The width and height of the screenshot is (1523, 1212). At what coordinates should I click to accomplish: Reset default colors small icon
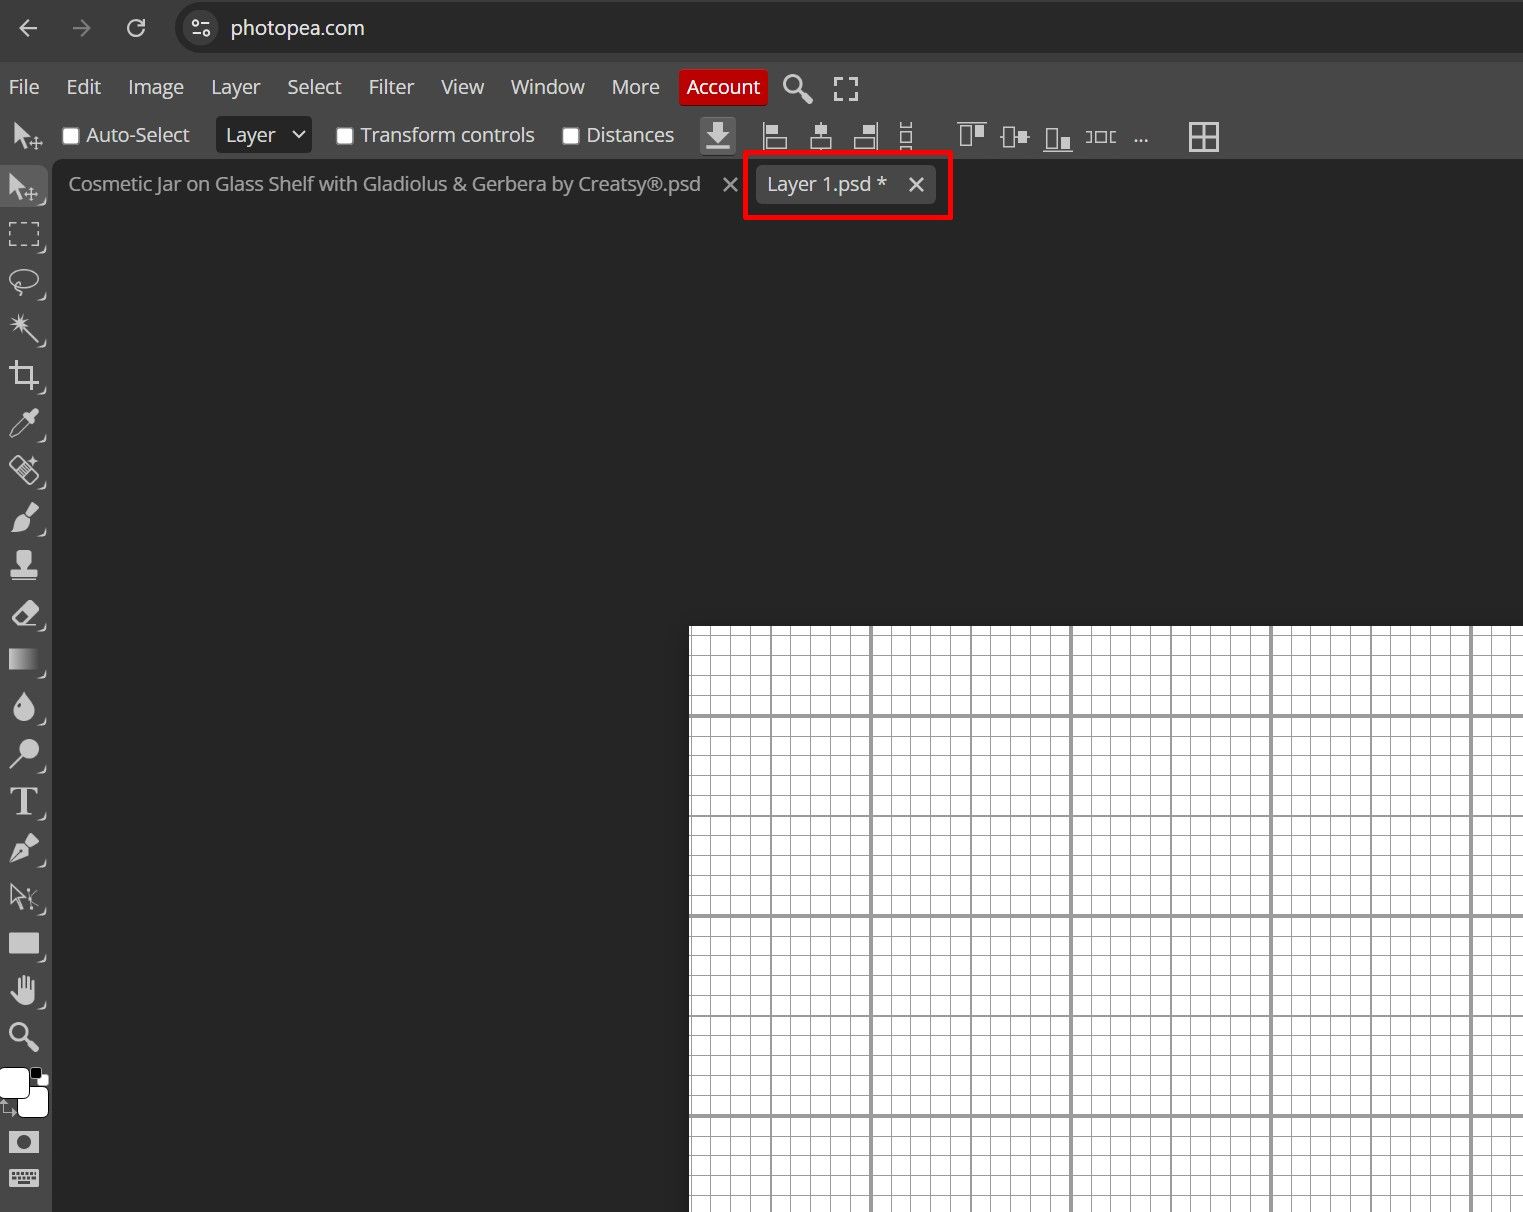coord(40,1076)
